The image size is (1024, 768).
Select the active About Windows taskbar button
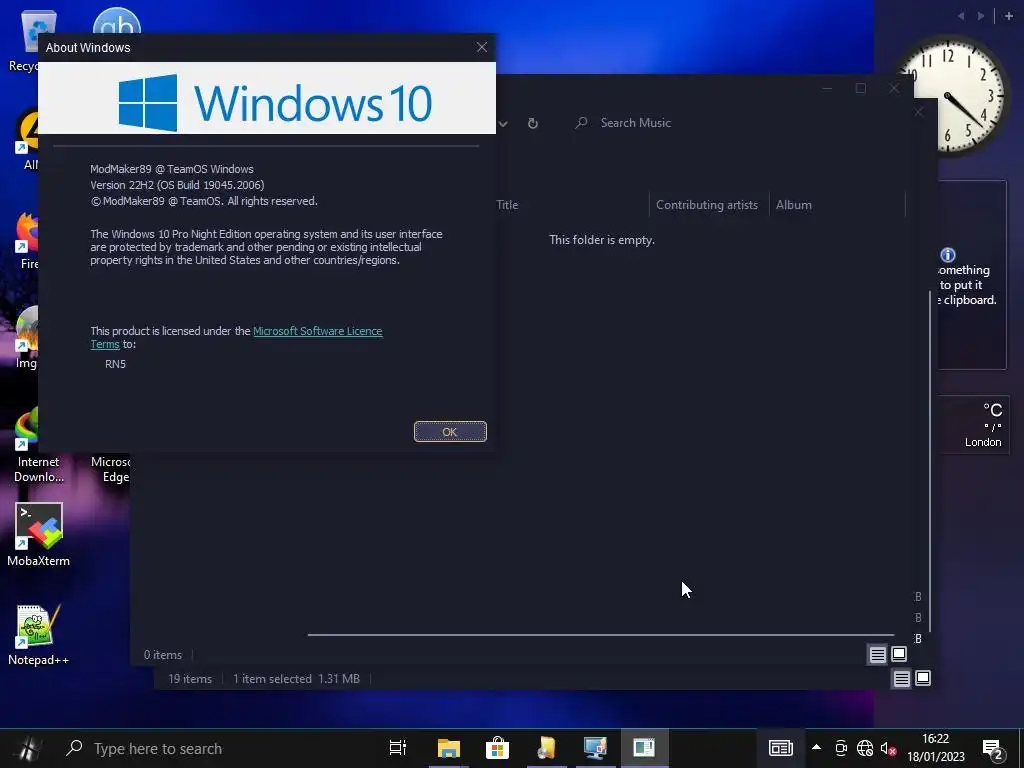[x=644, y=748]
